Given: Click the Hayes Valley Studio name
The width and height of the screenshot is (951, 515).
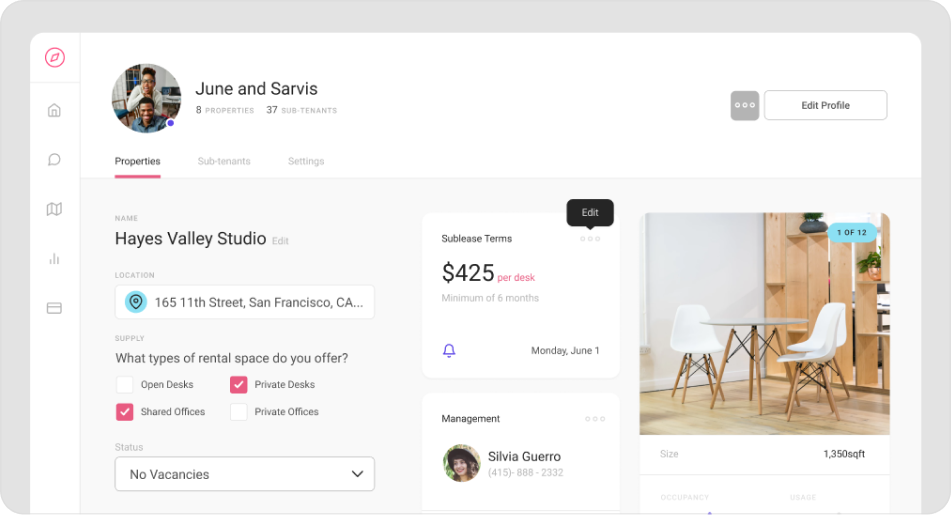Looking at the screenshot, I should (190, 239).
